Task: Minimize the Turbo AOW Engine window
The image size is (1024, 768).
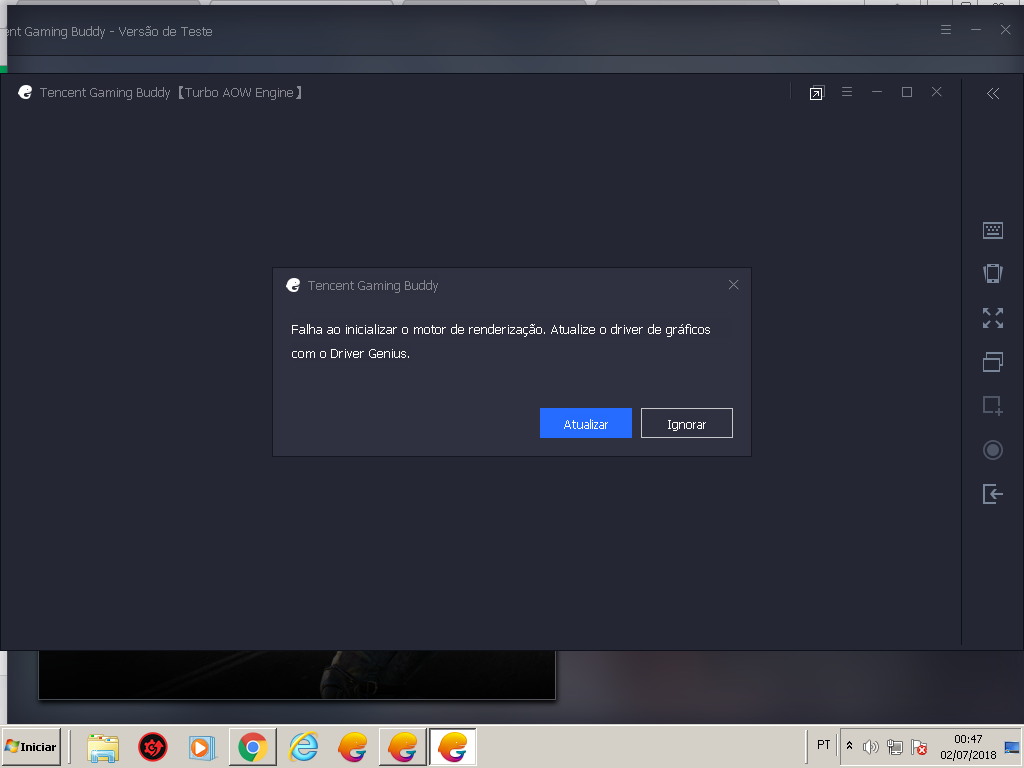Action: click(x=877, y=92)
